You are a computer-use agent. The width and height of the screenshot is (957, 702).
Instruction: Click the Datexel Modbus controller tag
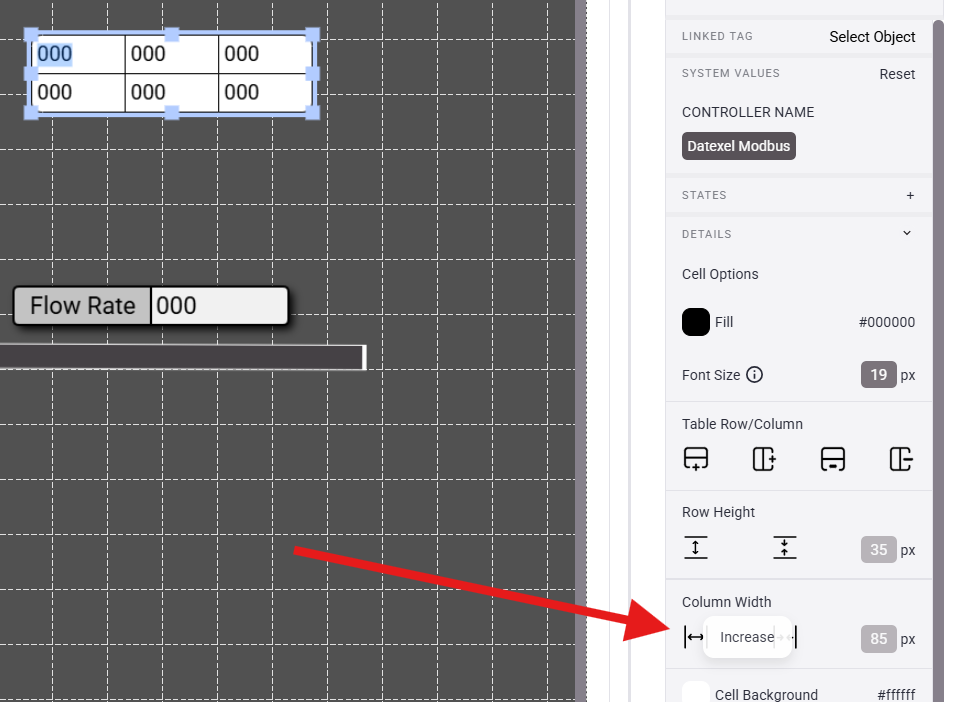pos(739,146)
